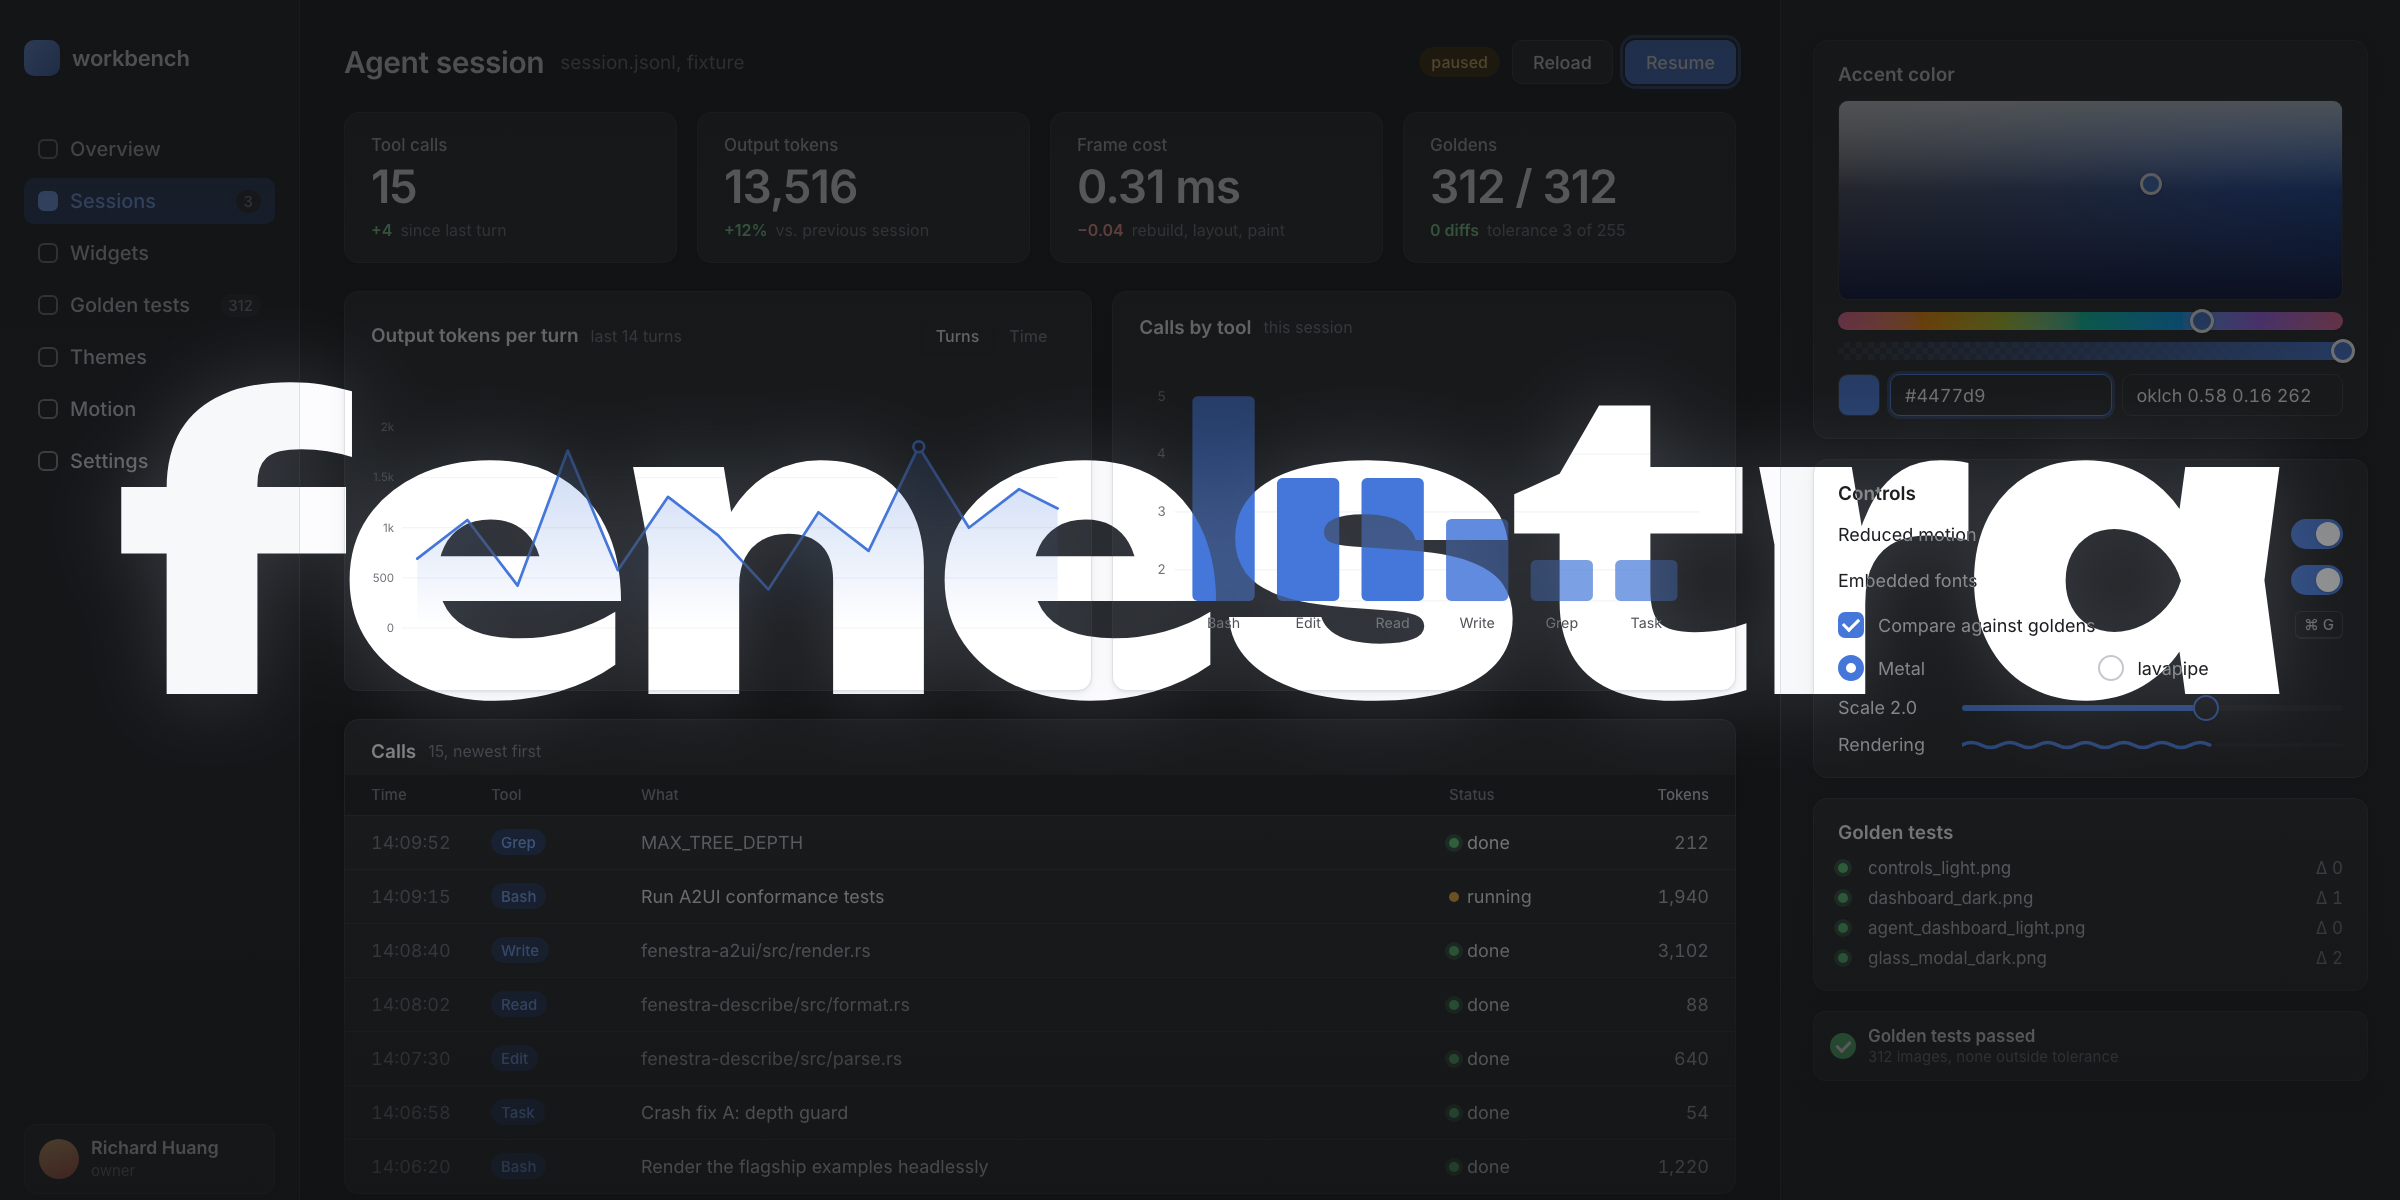This screenshot has width=2400, height=1200.
Task: Click the Overview sidebar icon
Action: tap(48, 149)
